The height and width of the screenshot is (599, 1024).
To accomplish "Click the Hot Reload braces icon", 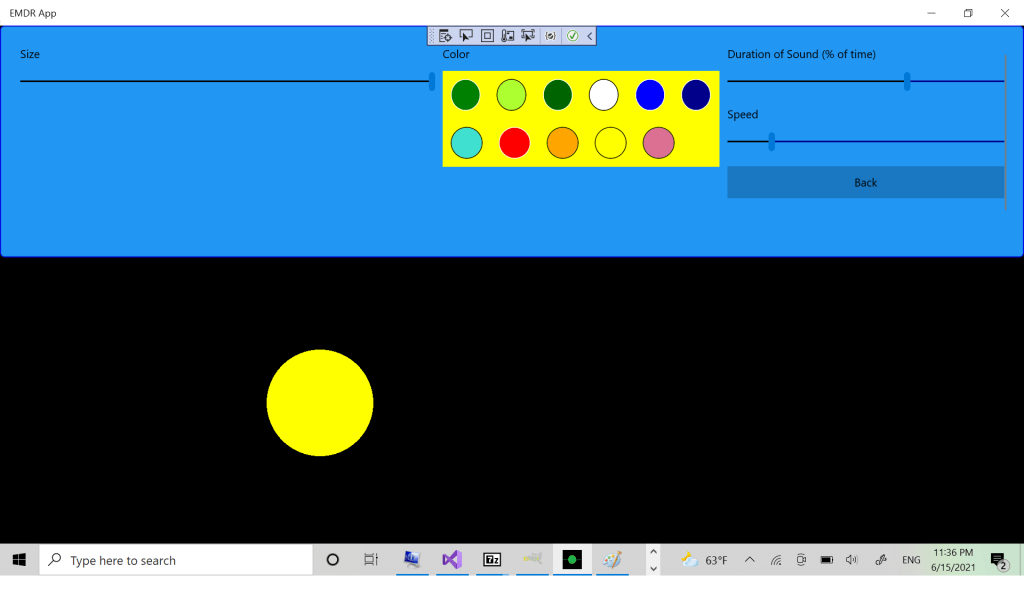I will (550, 36).
